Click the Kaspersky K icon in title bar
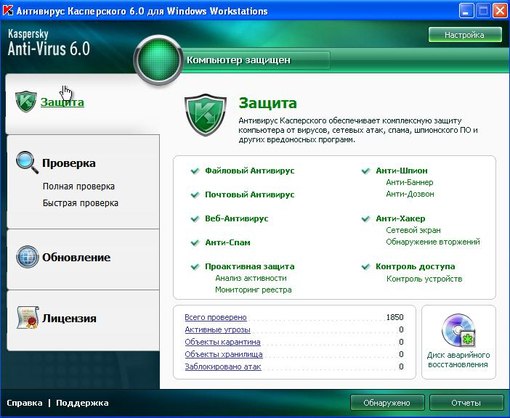The width and height of the screenshot is (510, 418). click(x=7, y=10)
